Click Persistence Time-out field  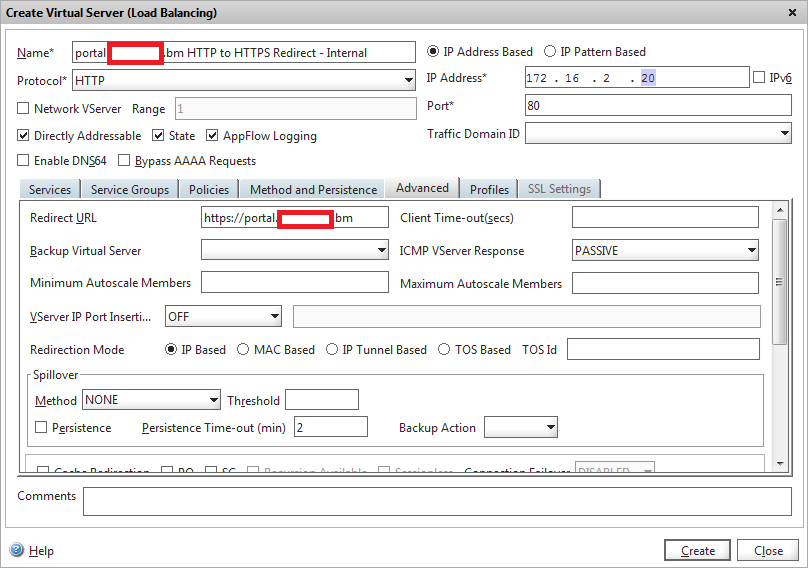click(x=331, y=427)
